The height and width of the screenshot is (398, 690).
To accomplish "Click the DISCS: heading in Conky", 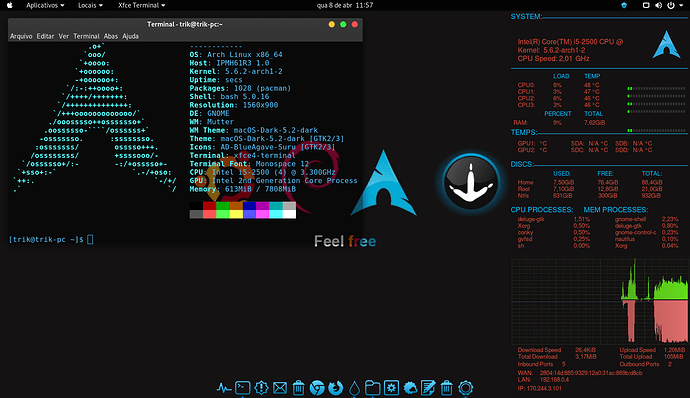I will (522, 164).
